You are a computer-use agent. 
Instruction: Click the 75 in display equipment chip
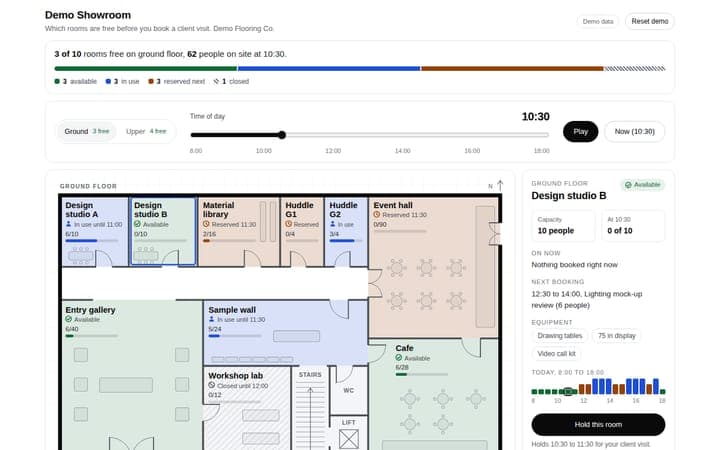617,336
